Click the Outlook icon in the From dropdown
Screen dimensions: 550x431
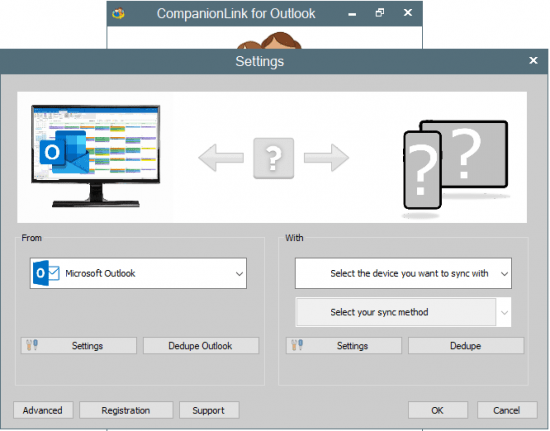46,273
